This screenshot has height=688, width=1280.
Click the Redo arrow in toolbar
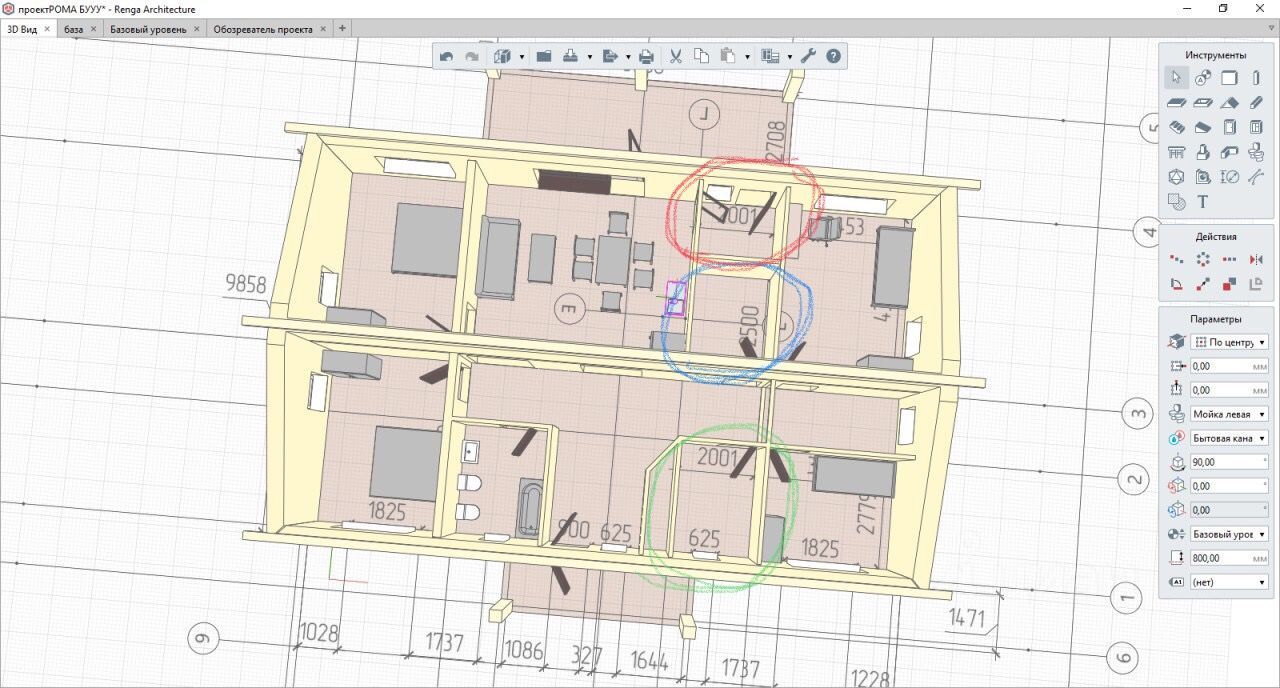pos(471,57)
